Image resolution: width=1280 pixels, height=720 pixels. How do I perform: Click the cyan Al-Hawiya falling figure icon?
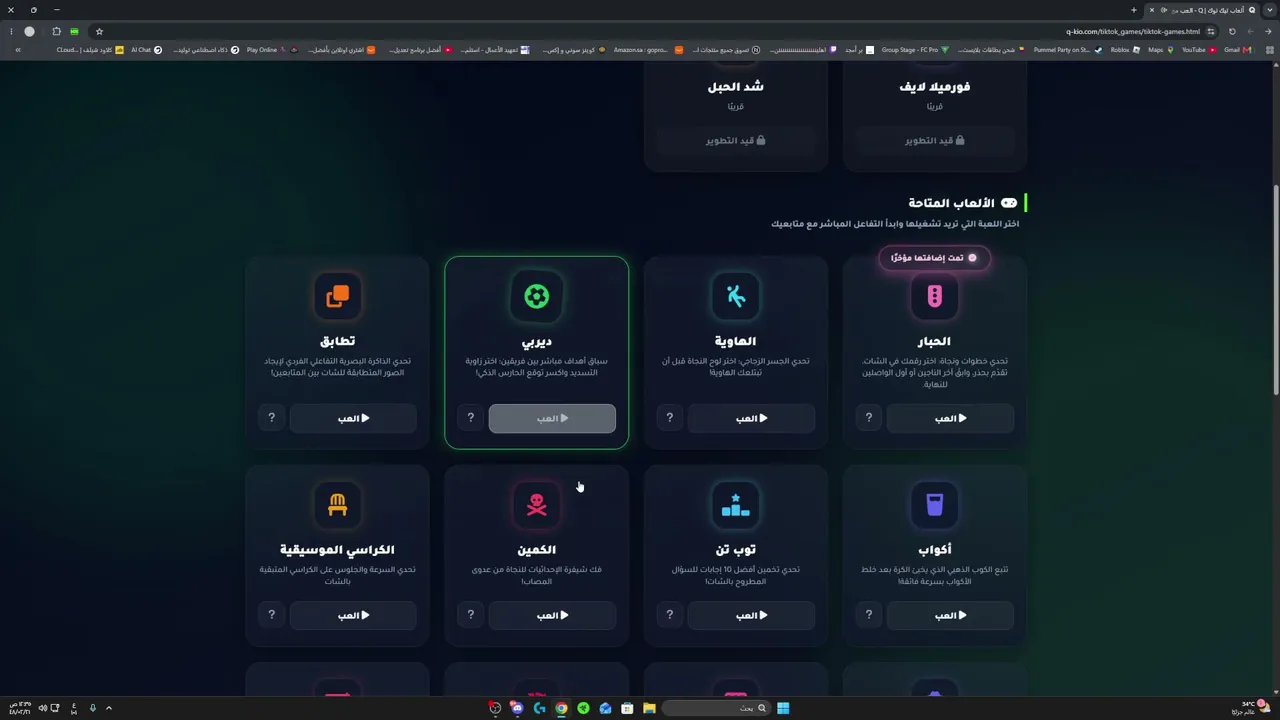pos(736,296)
